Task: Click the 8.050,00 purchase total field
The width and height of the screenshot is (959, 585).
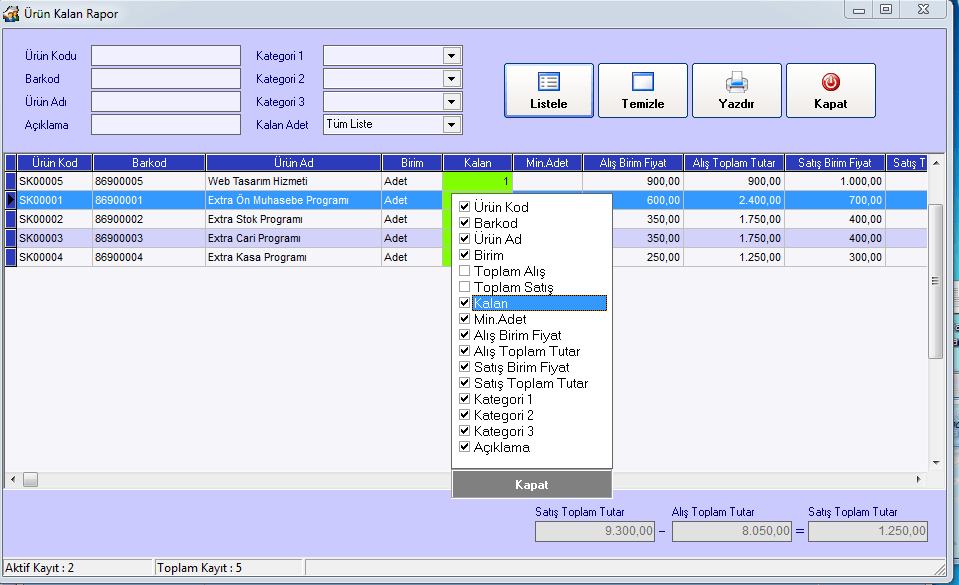Action: click(731, 531)
